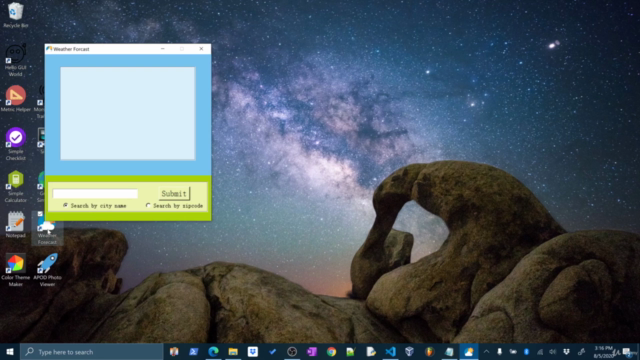The width and height of the screenshot is (640, 360).
Task: Select Search by zipcode radio button
Action: point(148,205)
